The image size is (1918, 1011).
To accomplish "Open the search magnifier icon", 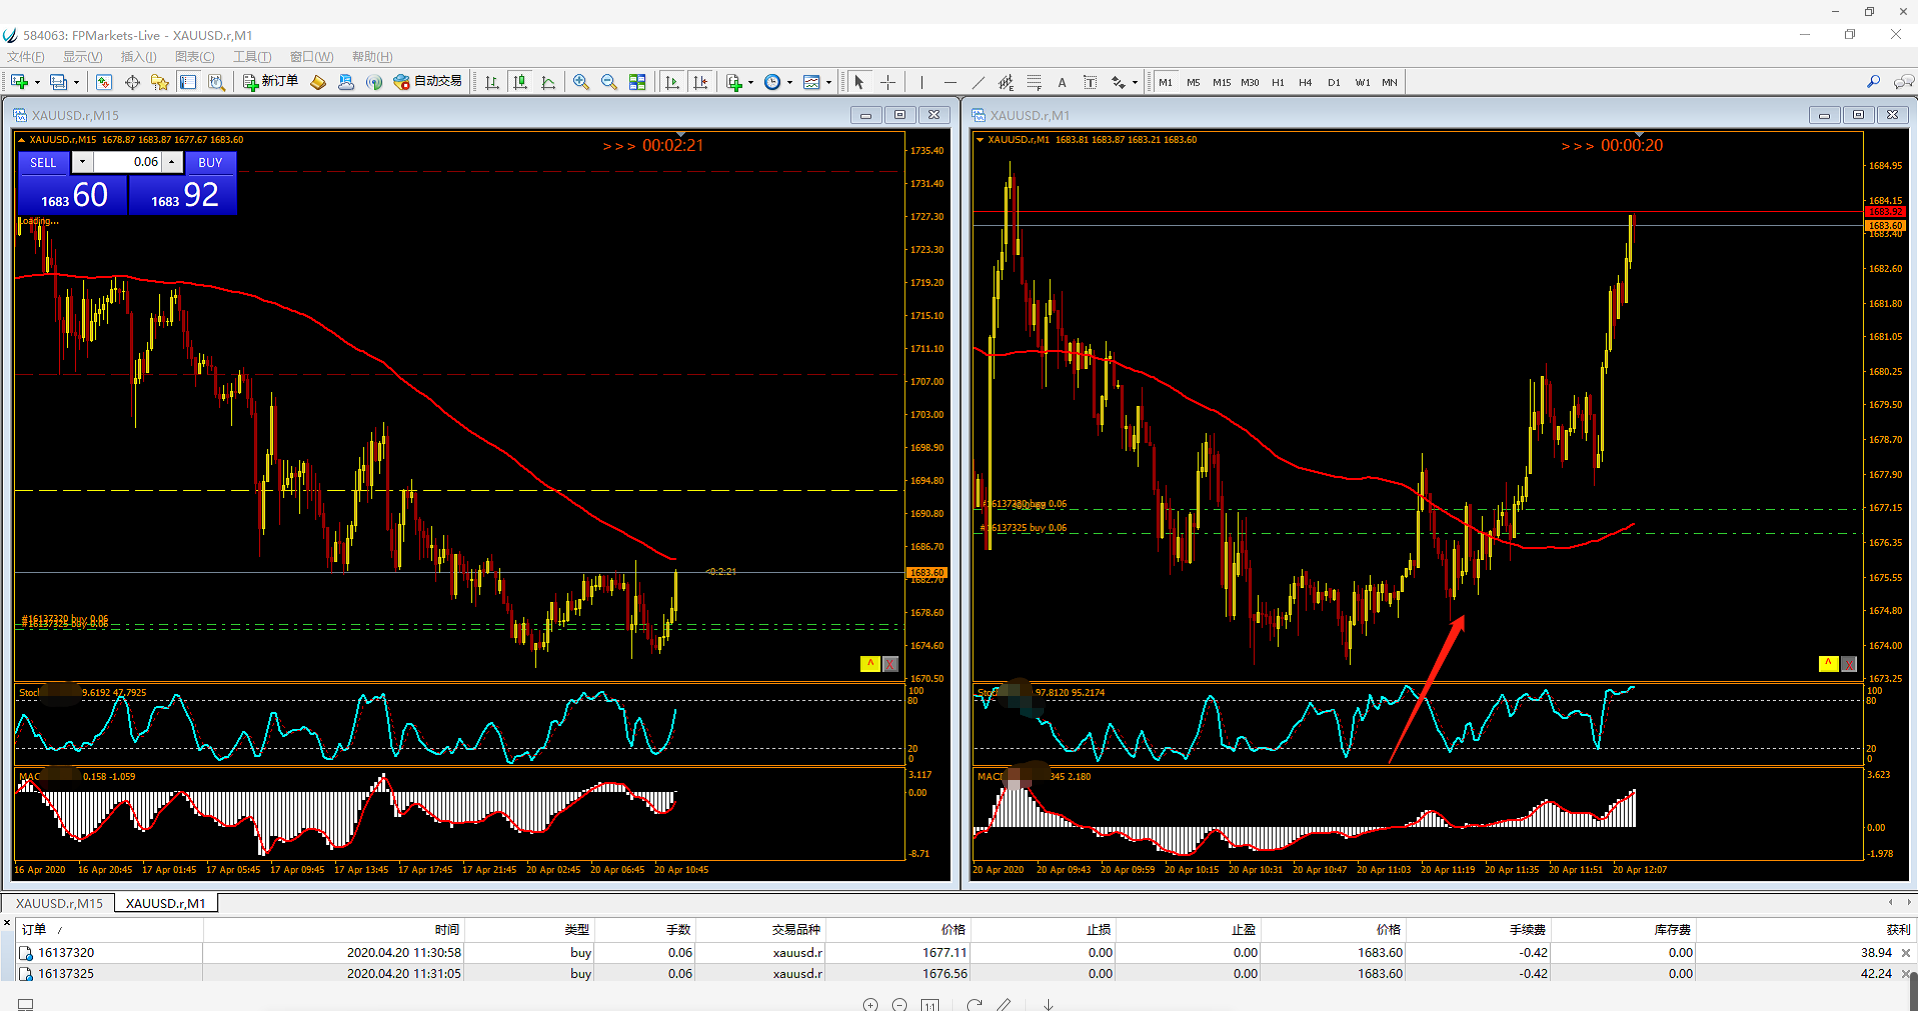I will (x=1873, y=82).
